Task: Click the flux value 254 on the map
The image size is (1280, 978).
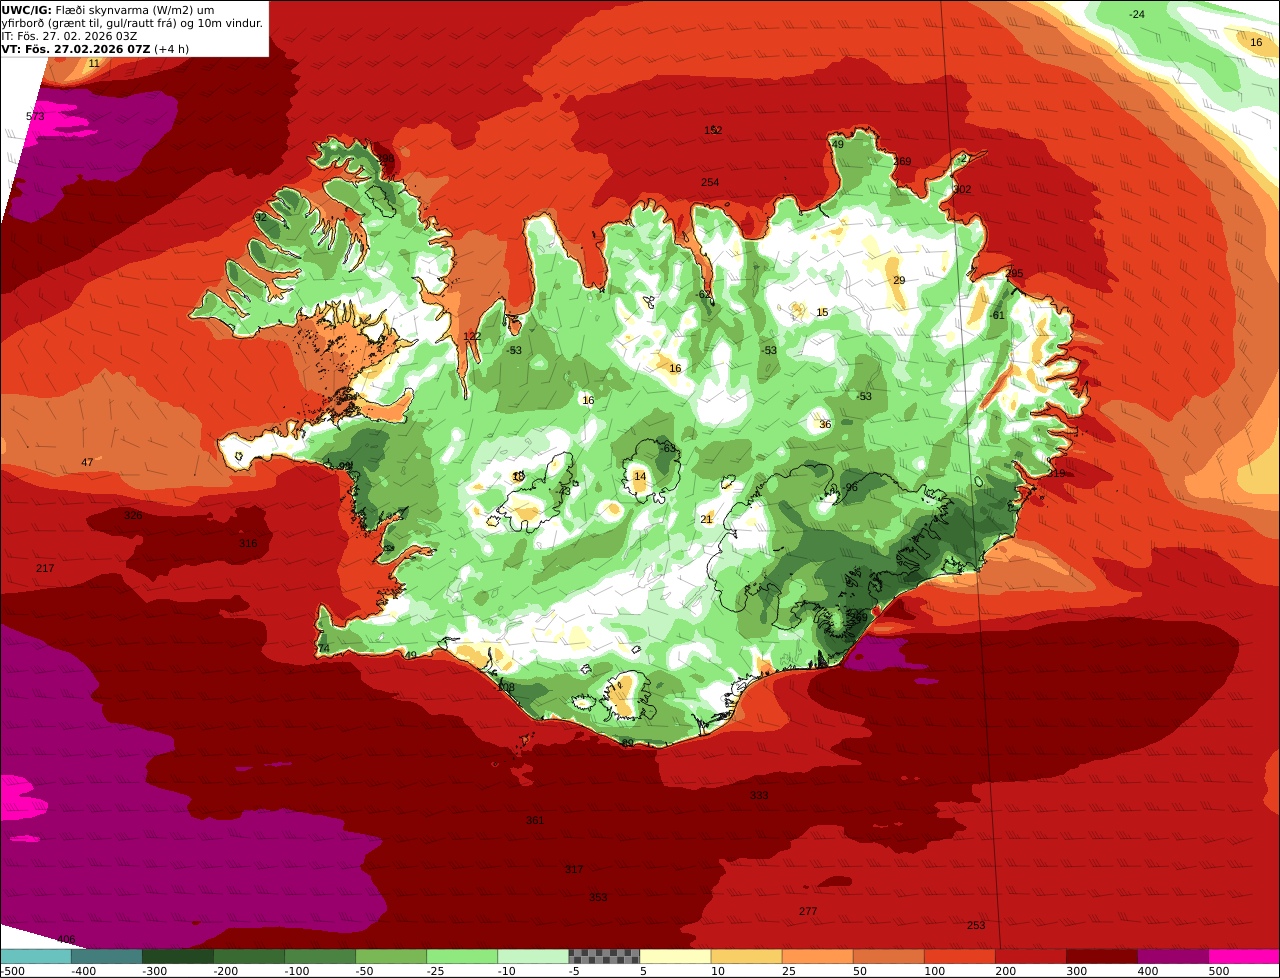Action: coord(710,182)
